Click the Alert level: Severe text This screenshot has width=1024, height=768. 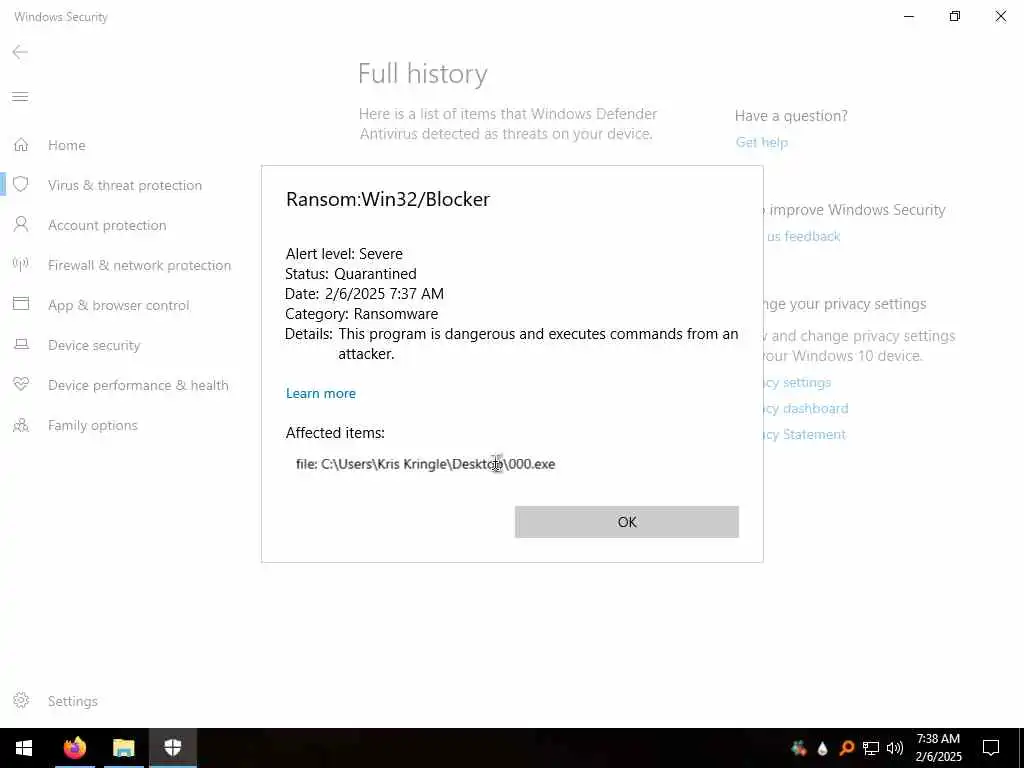(x=344, y=253)
